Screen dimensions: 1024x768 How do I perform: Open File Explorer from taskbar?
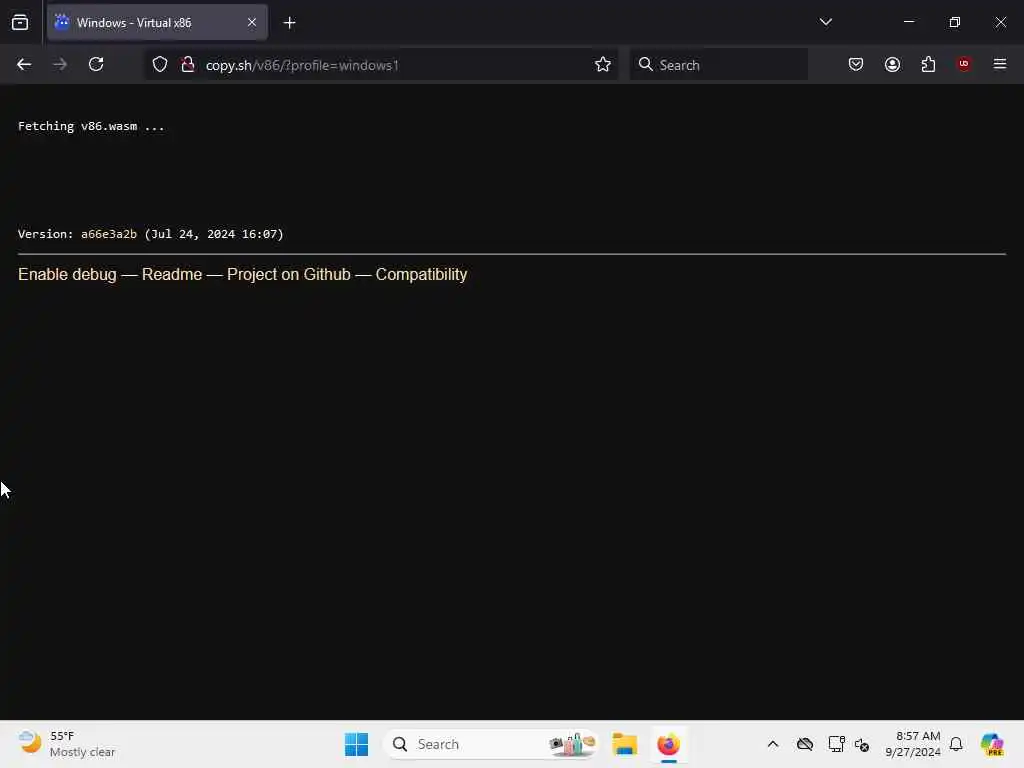(625, 744)
